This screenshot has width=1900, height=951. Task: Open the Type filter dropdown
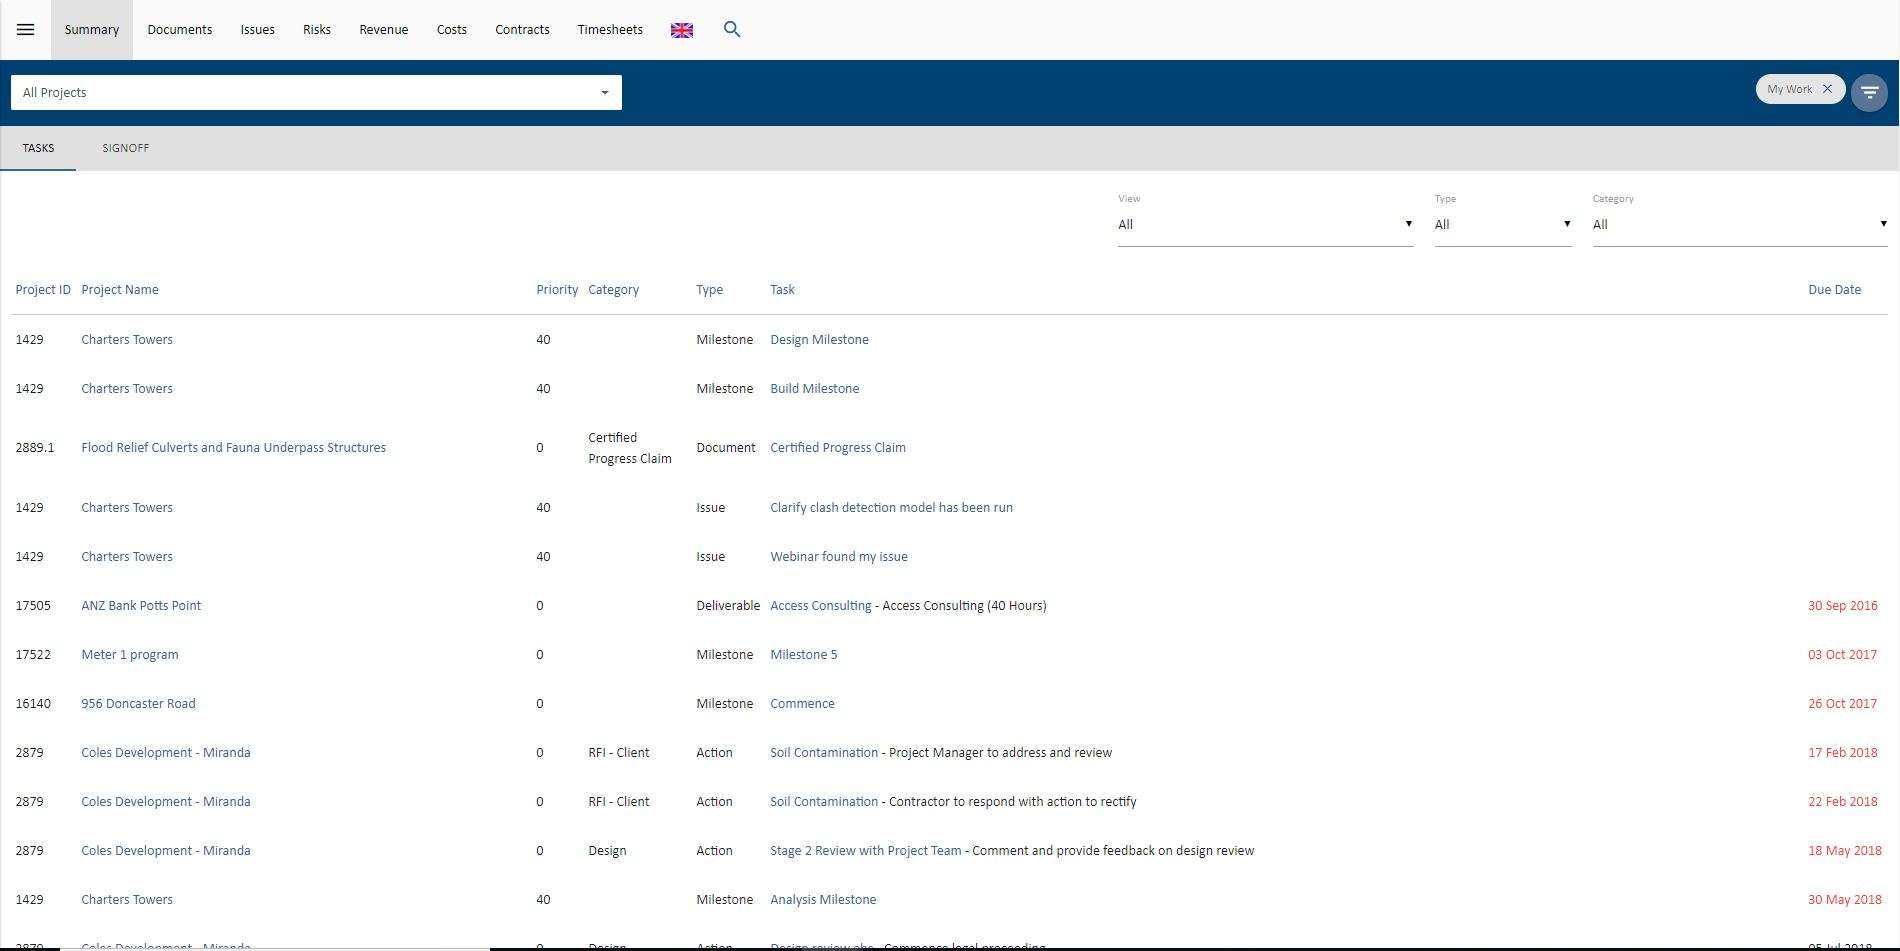coord(1502,225)
